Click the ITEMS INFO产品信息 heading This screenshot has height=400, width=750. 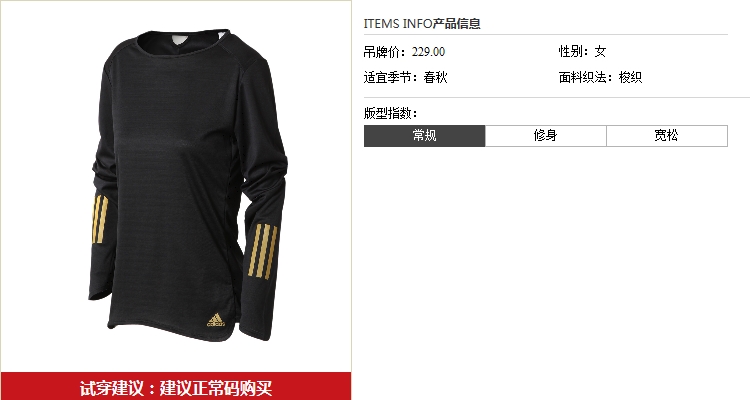pyautogui.click(x=422, y=23)
